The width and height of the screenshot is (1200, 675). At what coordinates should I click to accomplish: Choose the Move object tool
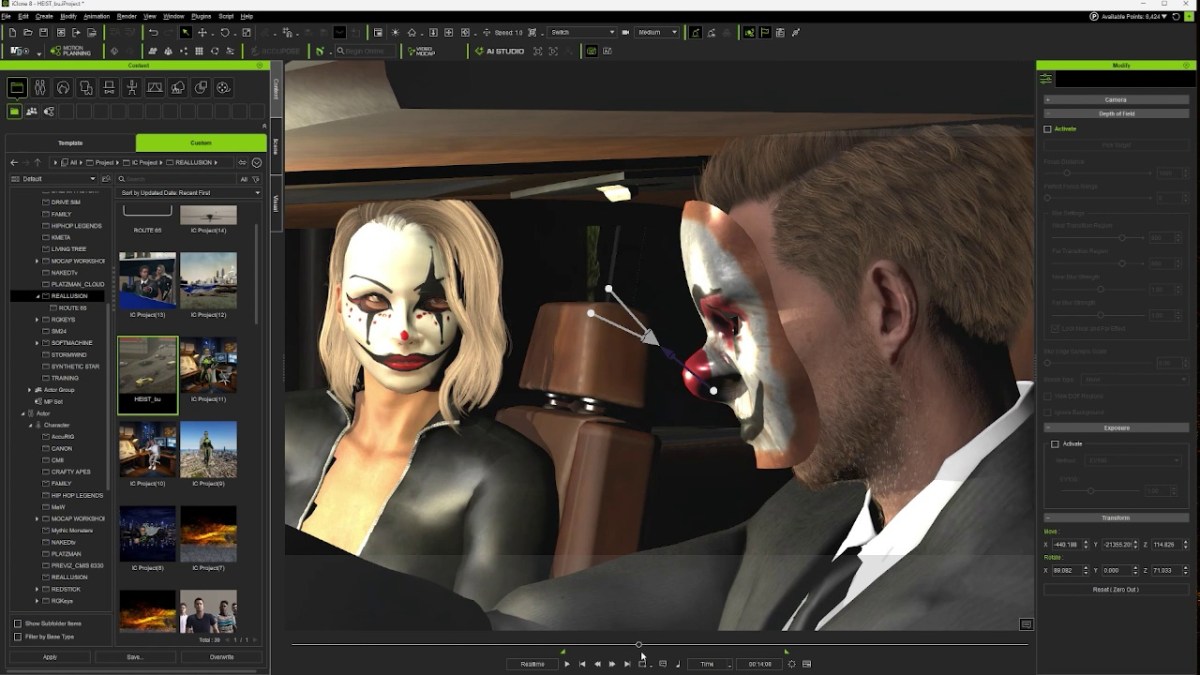click(202, 32)
